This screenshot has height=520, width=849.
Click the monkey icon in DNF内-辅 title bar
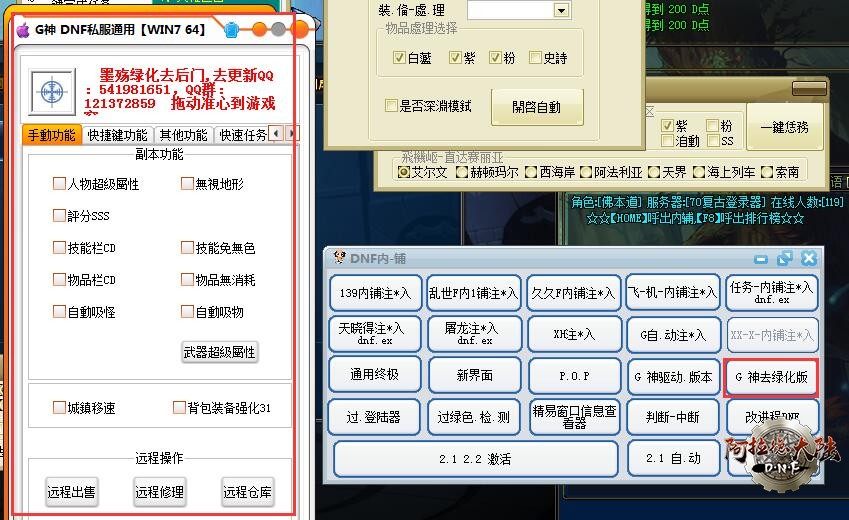coord(339,257)
